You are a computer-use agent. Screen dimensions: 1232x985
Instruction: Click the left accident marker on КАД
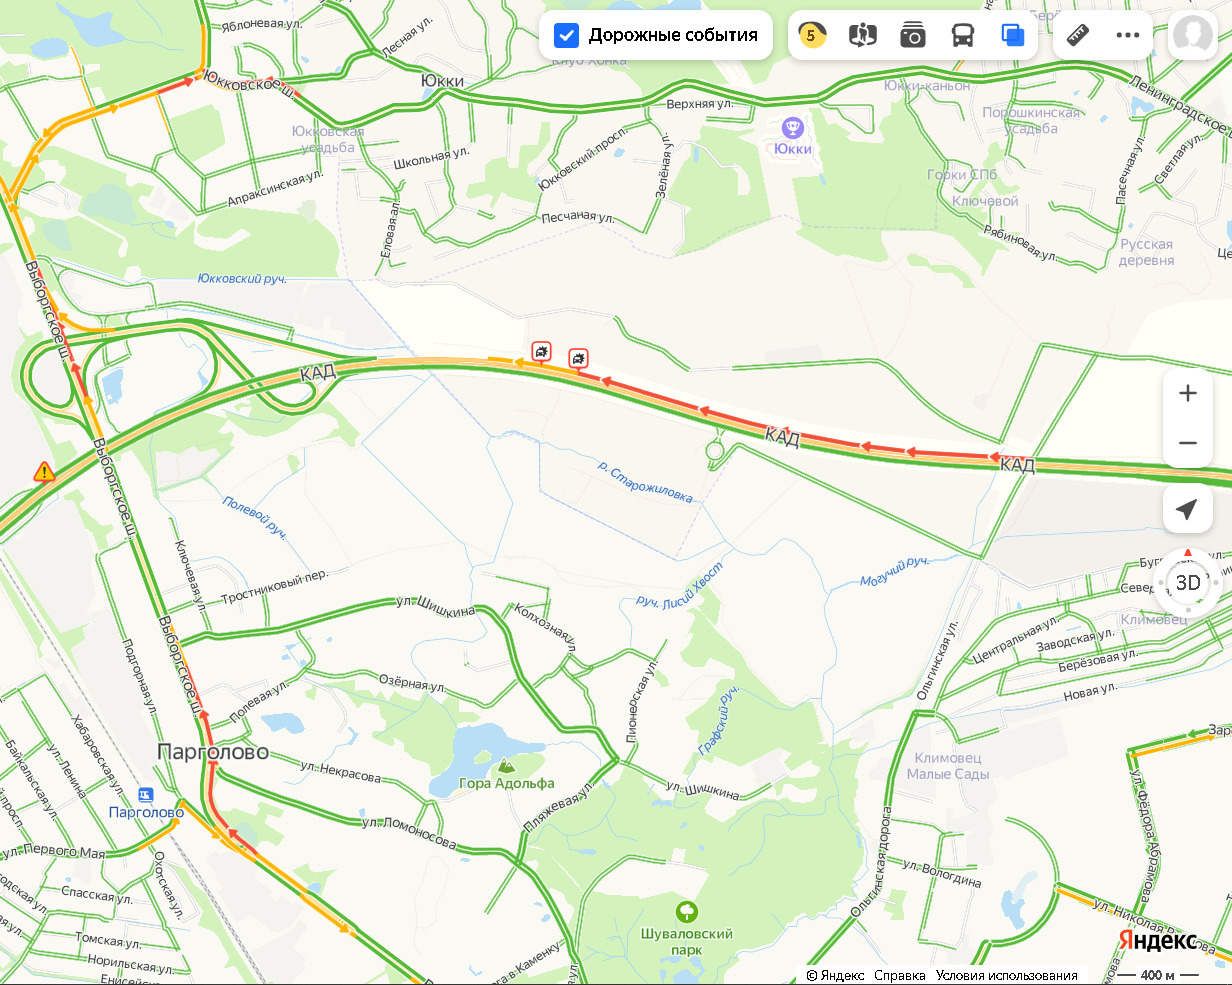[541, 351]
